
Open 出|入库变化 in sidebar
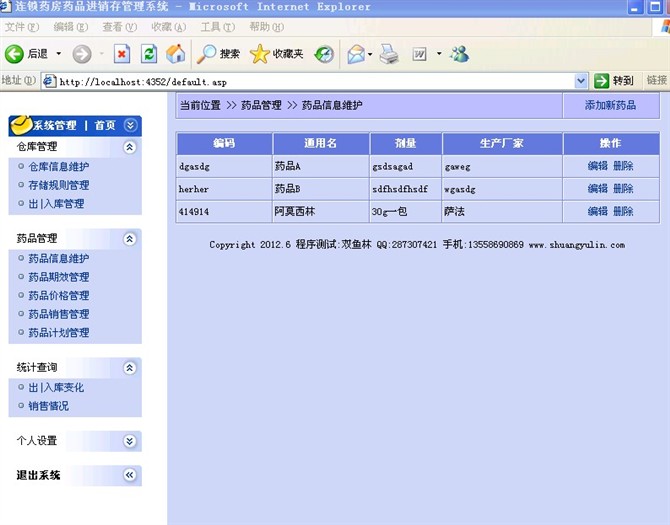[x=56, y=387]
